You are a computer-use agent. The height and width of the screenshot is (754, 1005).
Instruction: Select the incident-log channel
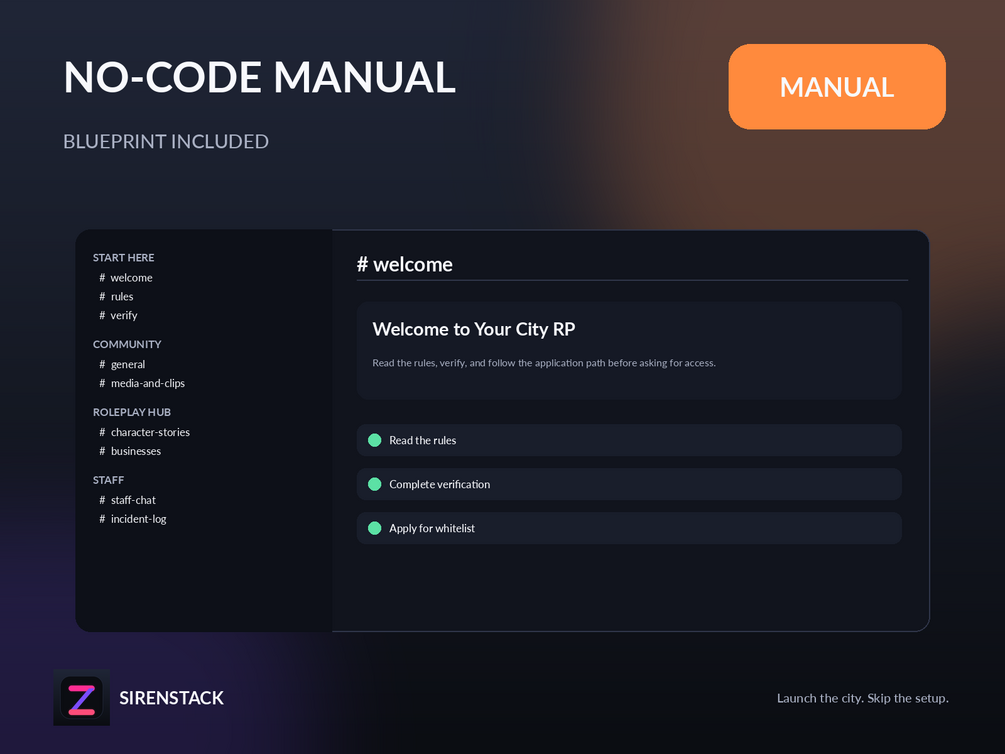point(132,519)
